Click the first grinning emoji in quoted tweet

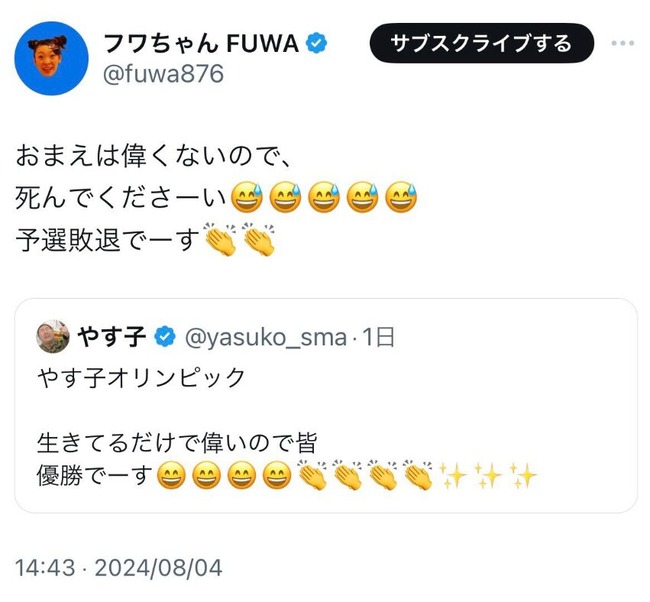click(x=171, y=476)
